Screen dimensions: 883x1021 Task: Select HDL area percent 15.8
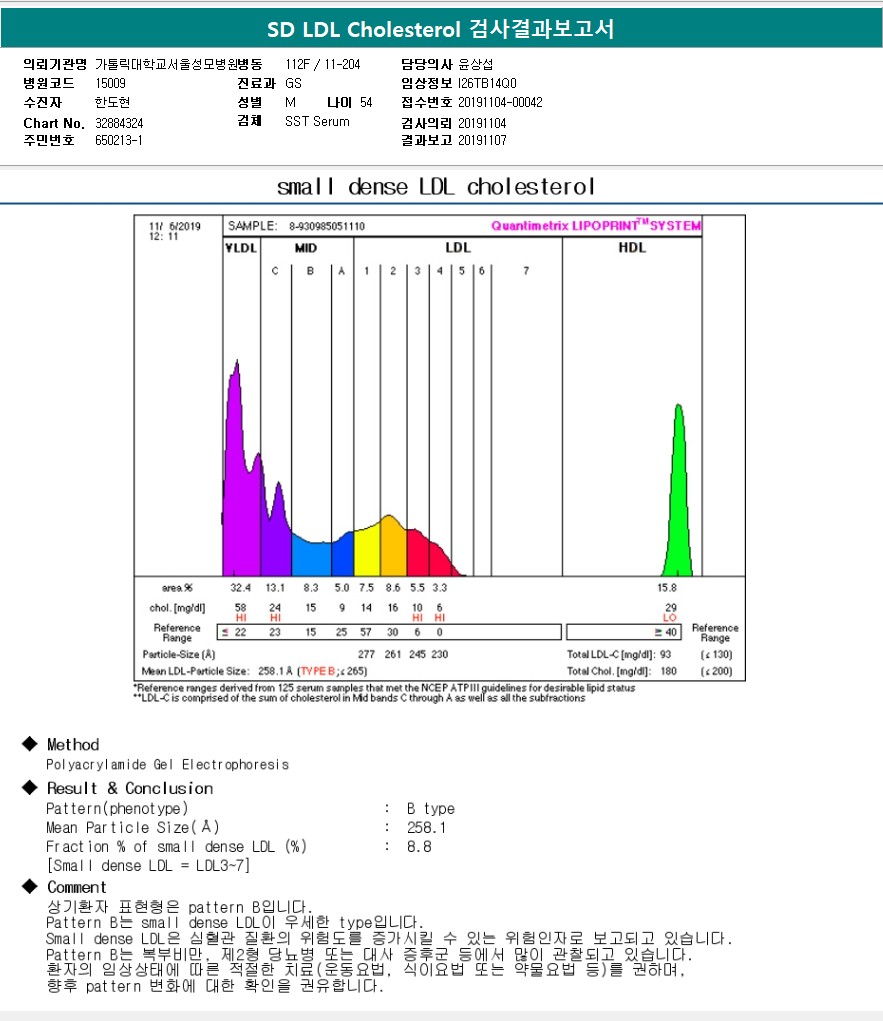pyautogui.click(x=667, y=587)
